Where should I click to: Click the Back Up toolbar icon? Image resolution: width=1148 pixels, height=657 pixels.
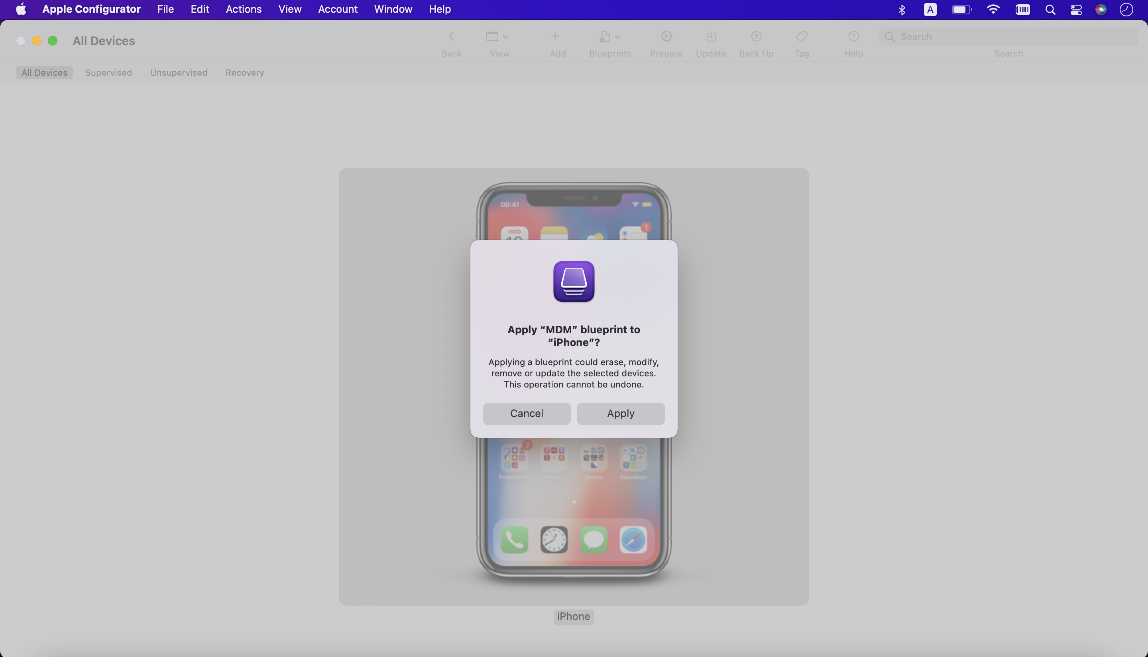click(x=756, y=37)
